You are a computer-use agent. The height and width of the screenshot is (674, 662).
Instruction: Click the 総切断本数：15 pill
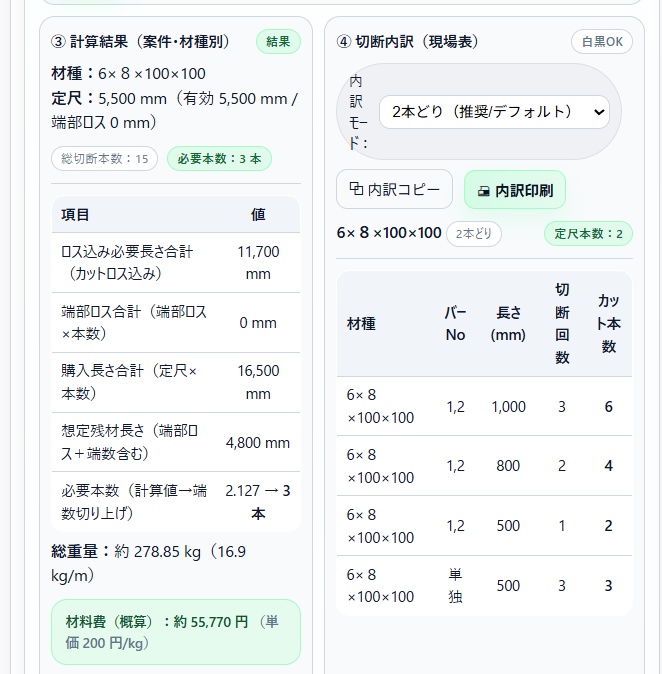104,159
